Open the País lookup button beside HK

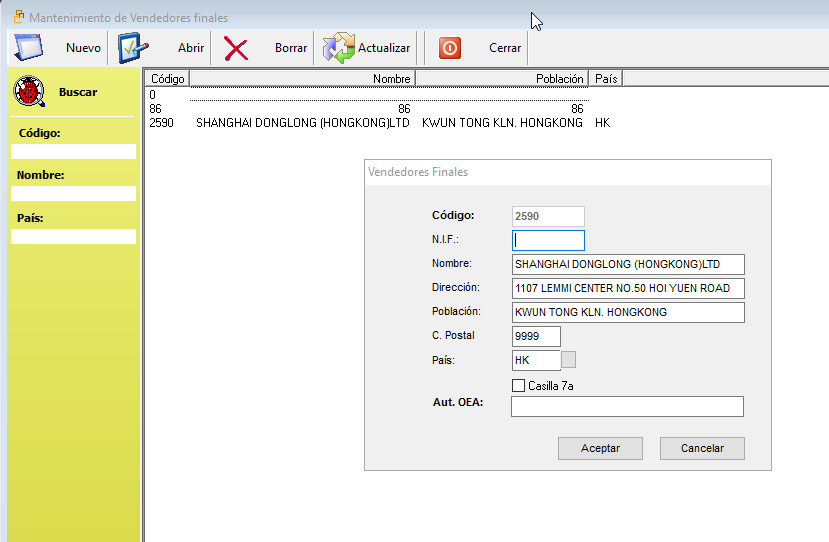[568, 360]
